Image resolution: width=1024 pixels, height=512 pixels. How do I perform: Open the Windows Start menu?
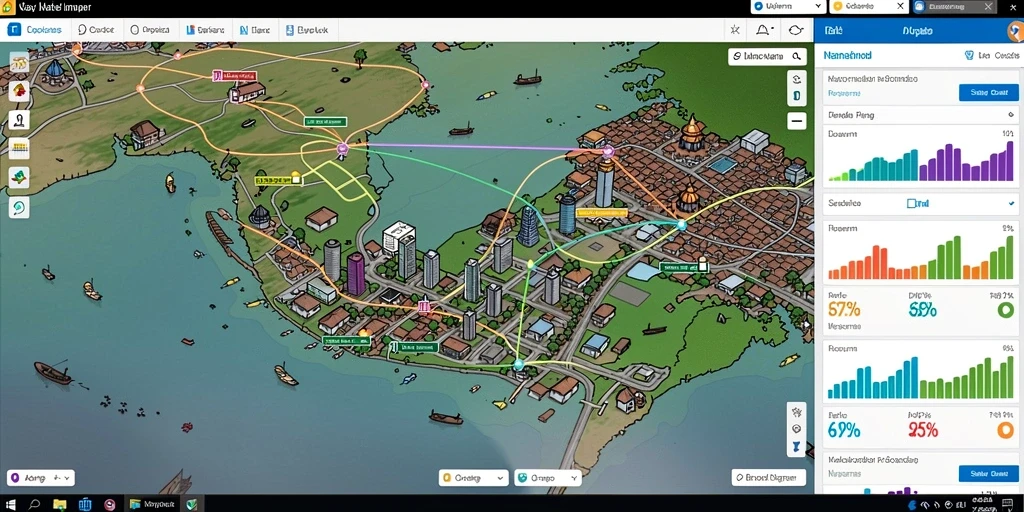[12, 504]
